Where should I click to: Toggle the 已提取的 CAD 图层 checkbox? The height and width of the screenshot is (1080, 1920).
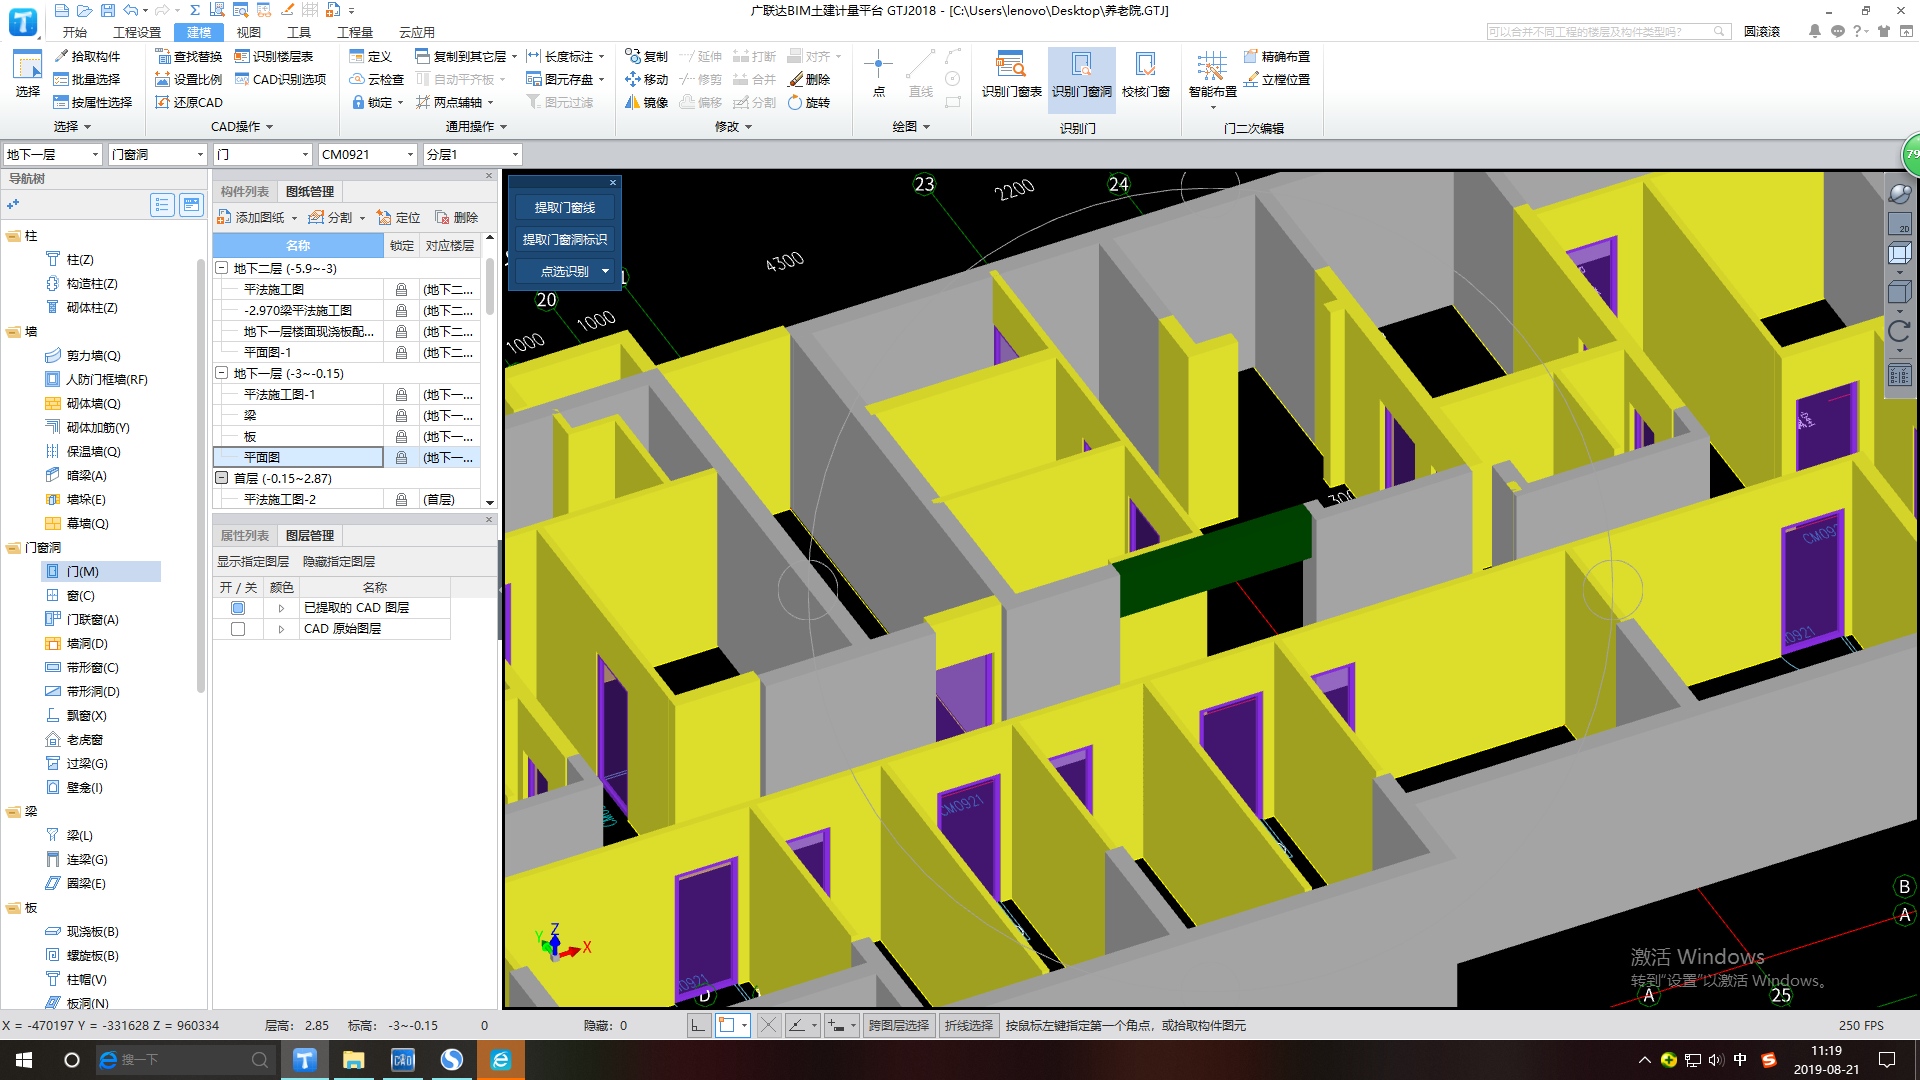(237, 607)
